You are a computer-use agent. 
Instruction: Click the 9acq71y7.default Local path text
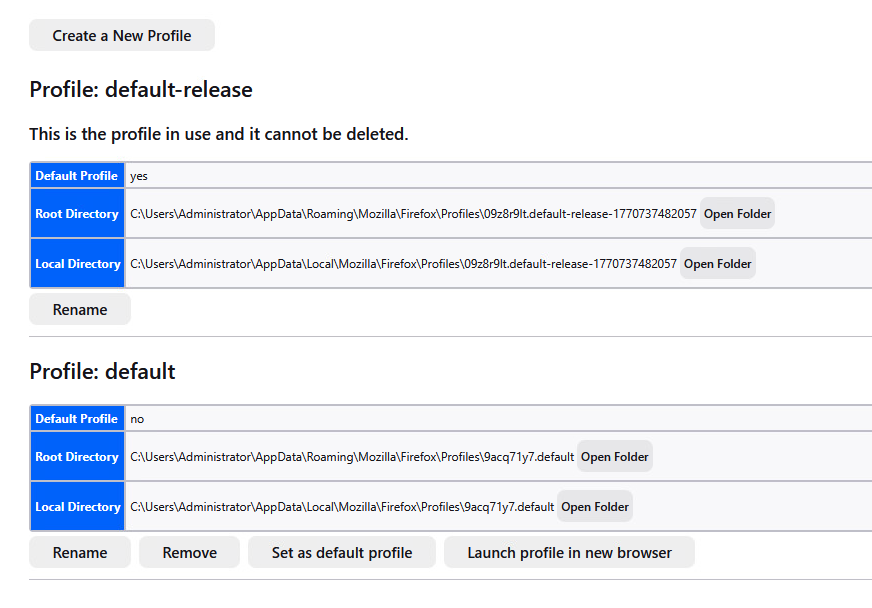pyautogui.click(x=342, y=507)
